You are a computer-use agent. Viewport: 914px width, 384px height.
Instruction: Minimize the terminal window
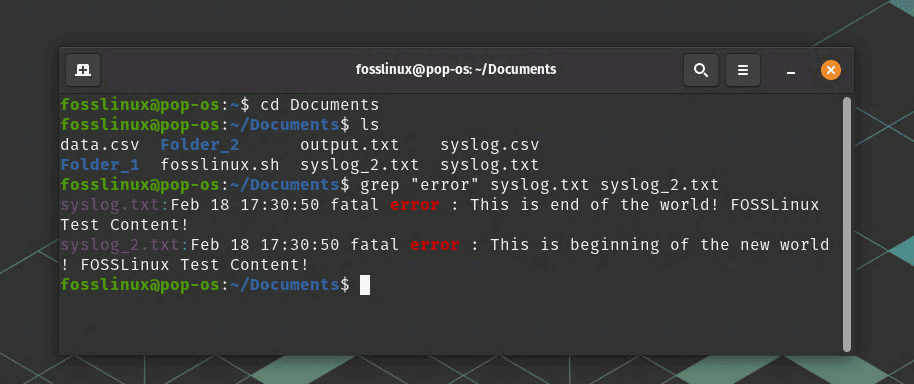click(791, 71)
